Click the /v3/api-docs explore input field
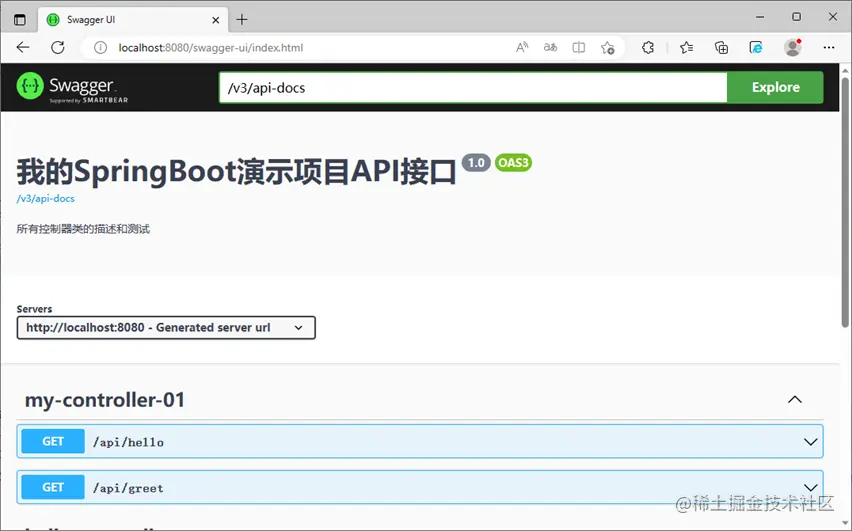Screen dimensions: 852x531 point(473,88)
